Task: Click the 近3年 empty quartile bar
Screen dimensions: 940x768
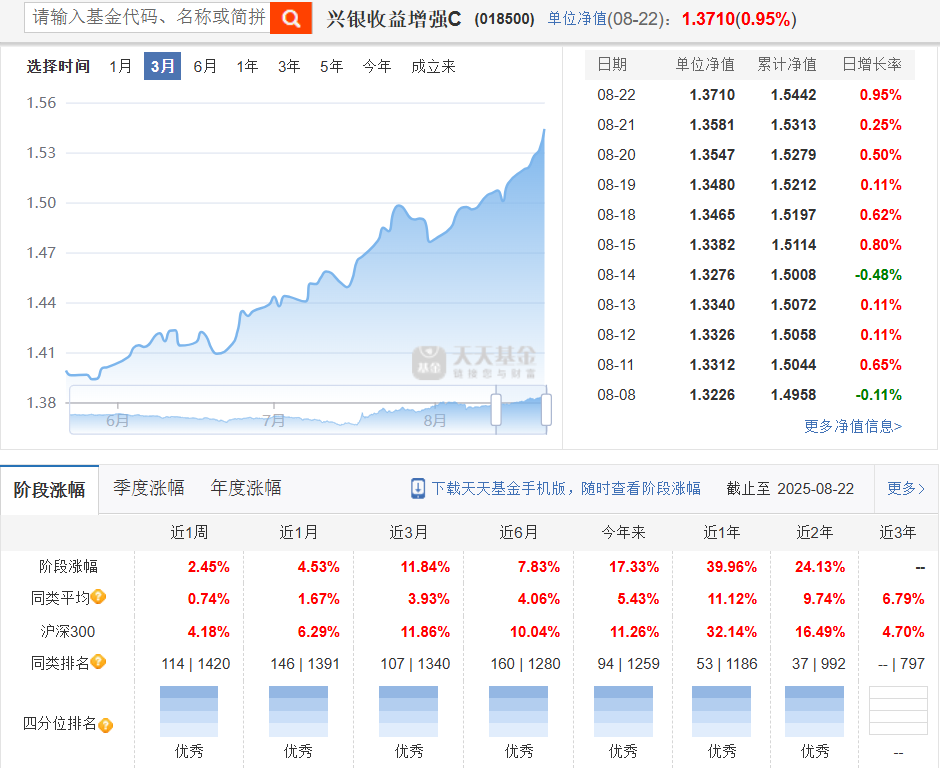Action: (x=898, y=710)
